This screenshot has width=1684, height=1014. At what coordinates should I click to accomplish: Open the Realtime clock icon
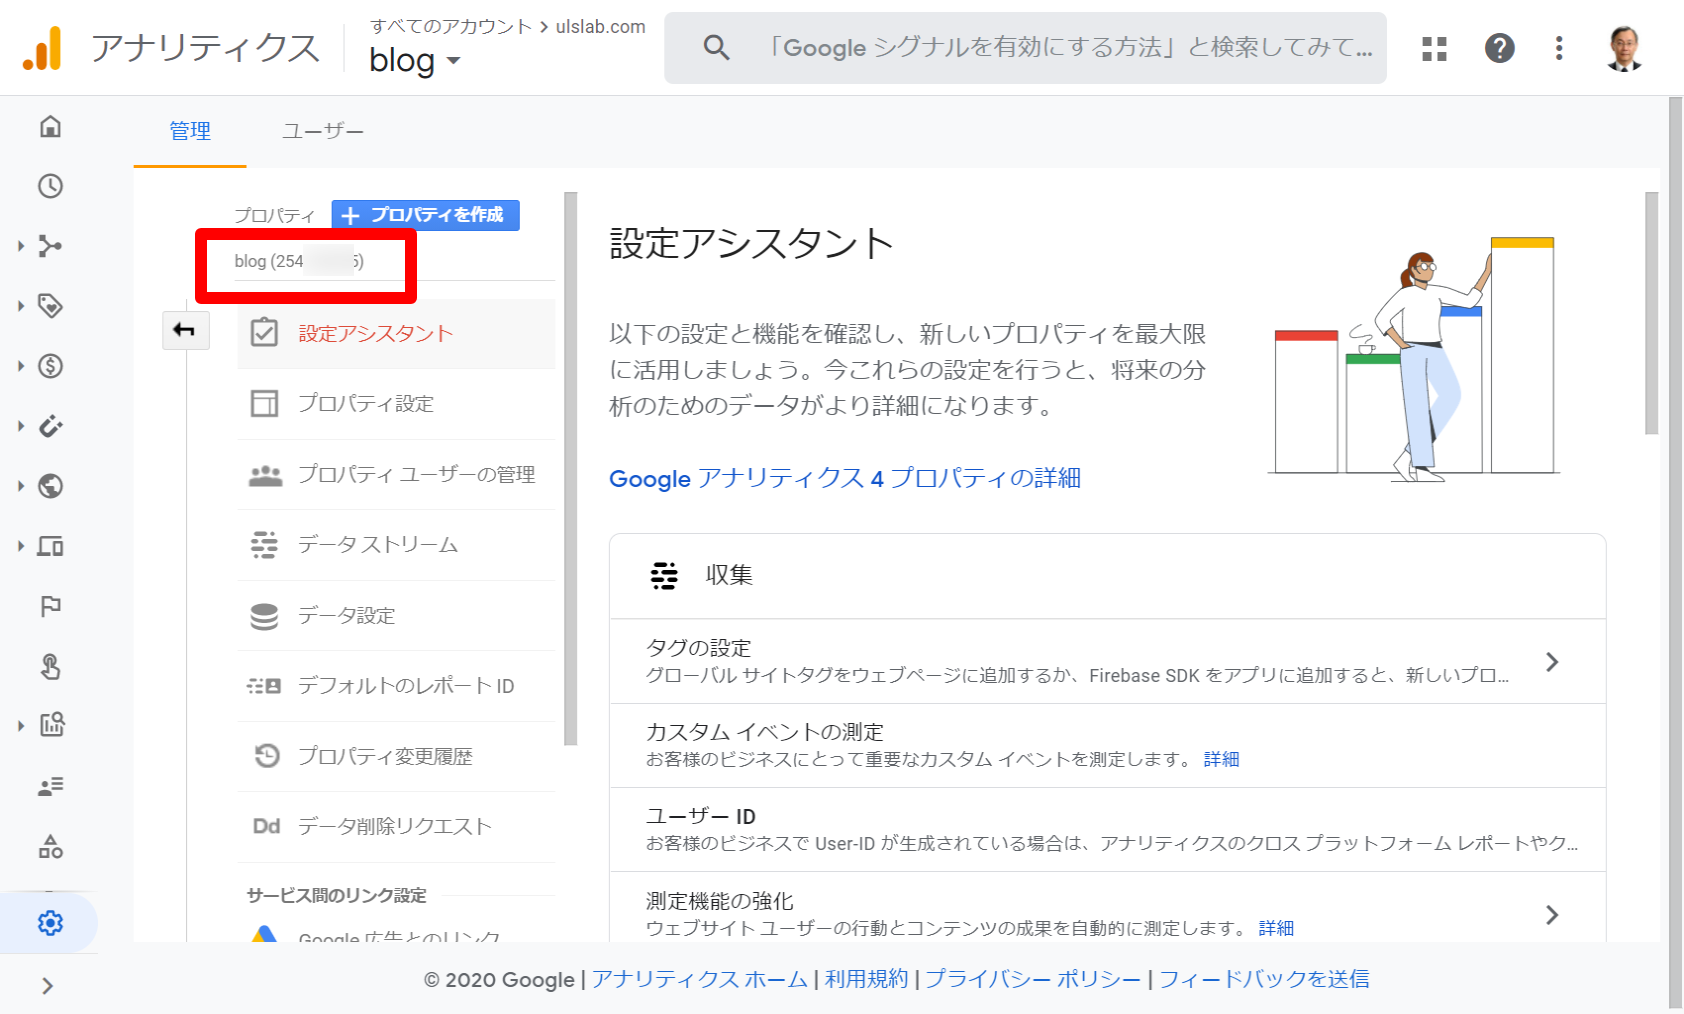(x=50, y=186)
